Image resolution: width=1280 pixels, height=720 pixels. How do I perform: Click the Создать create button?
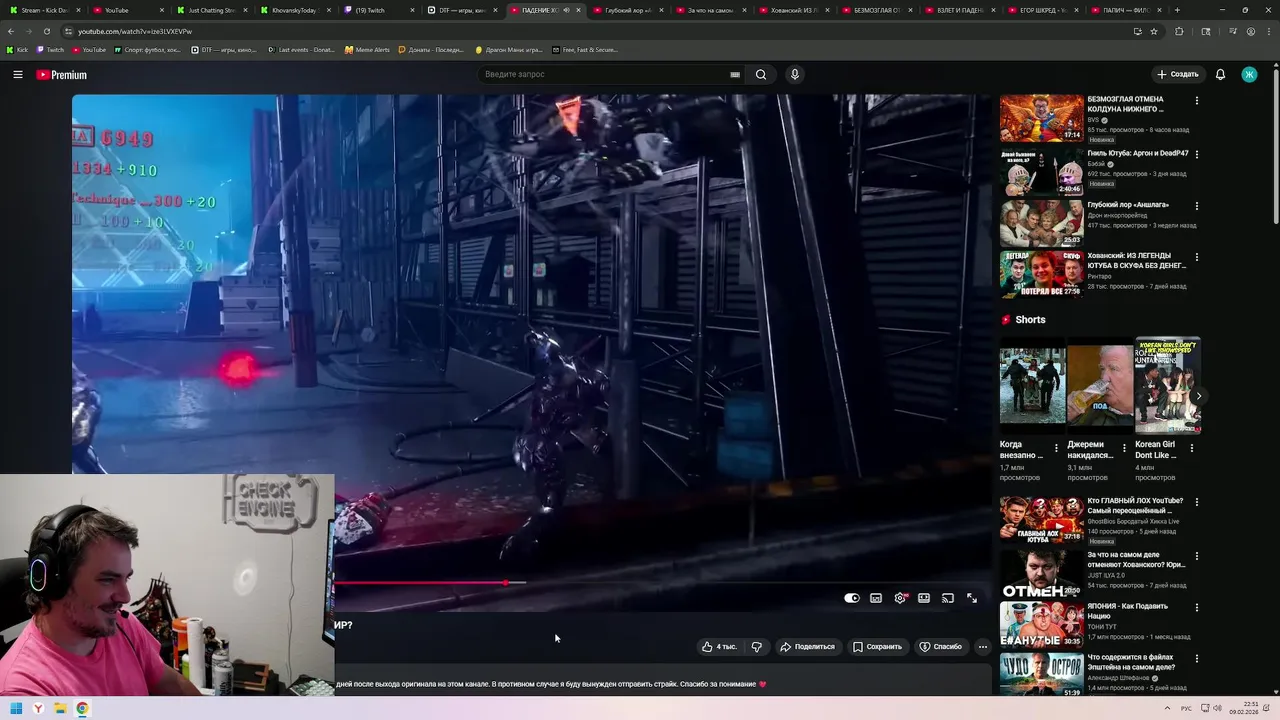coord(1177,74)
